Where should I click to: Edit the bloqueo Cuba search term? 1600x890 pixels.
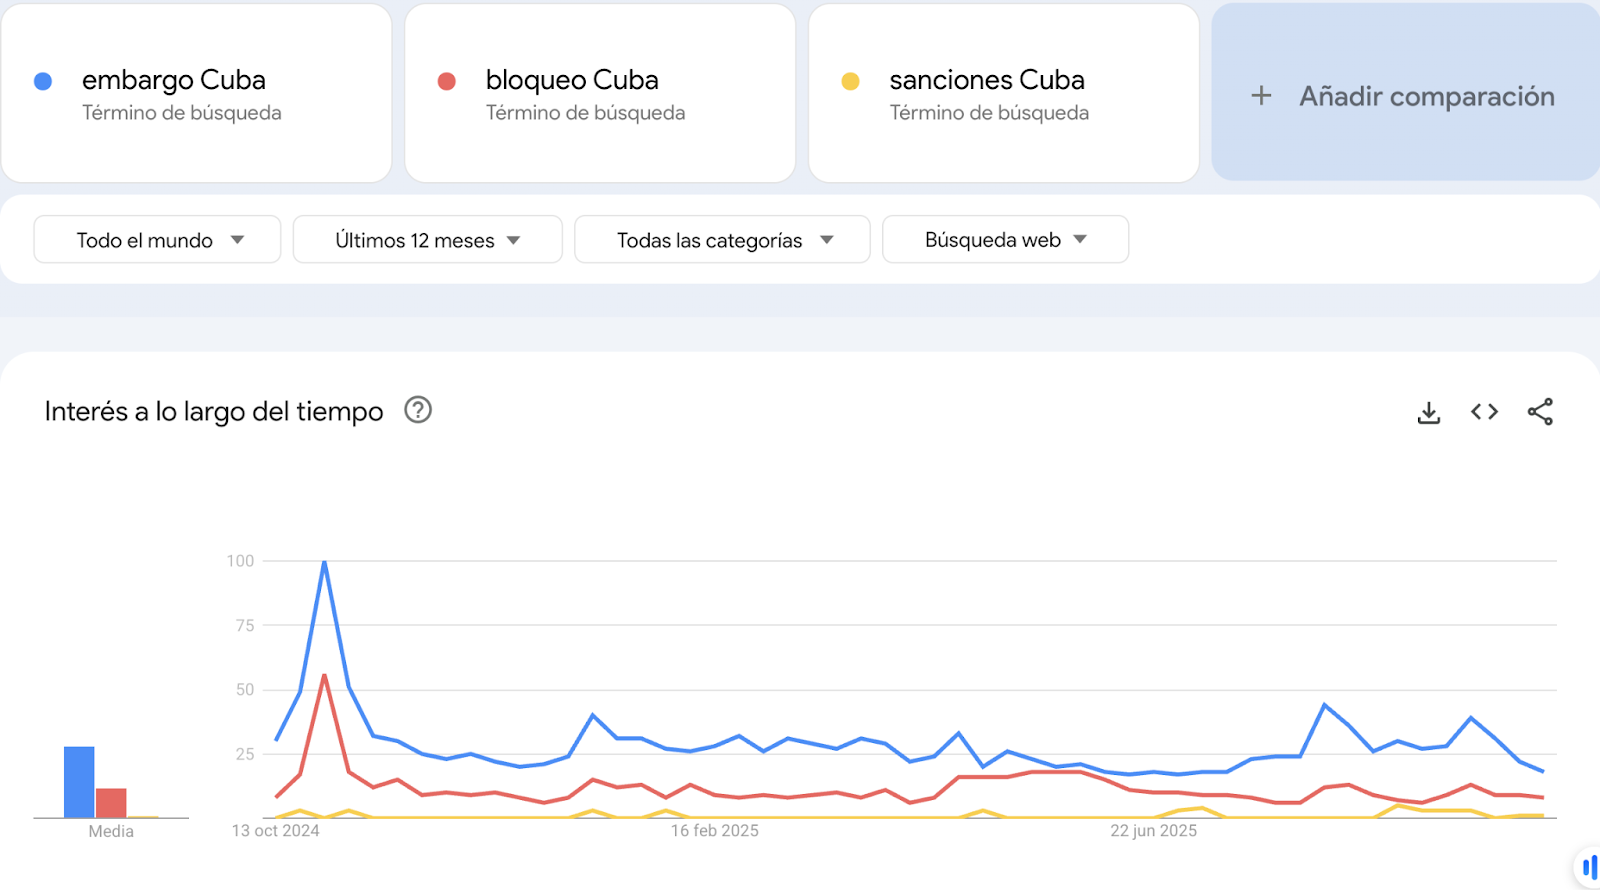click(572, 80)
